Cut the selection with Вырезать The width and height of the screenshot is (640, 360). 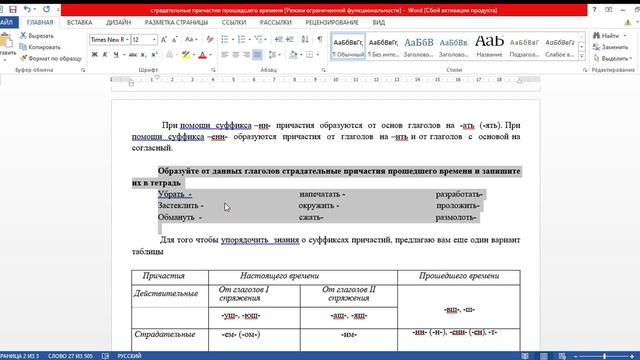click(x=37, y=36)
